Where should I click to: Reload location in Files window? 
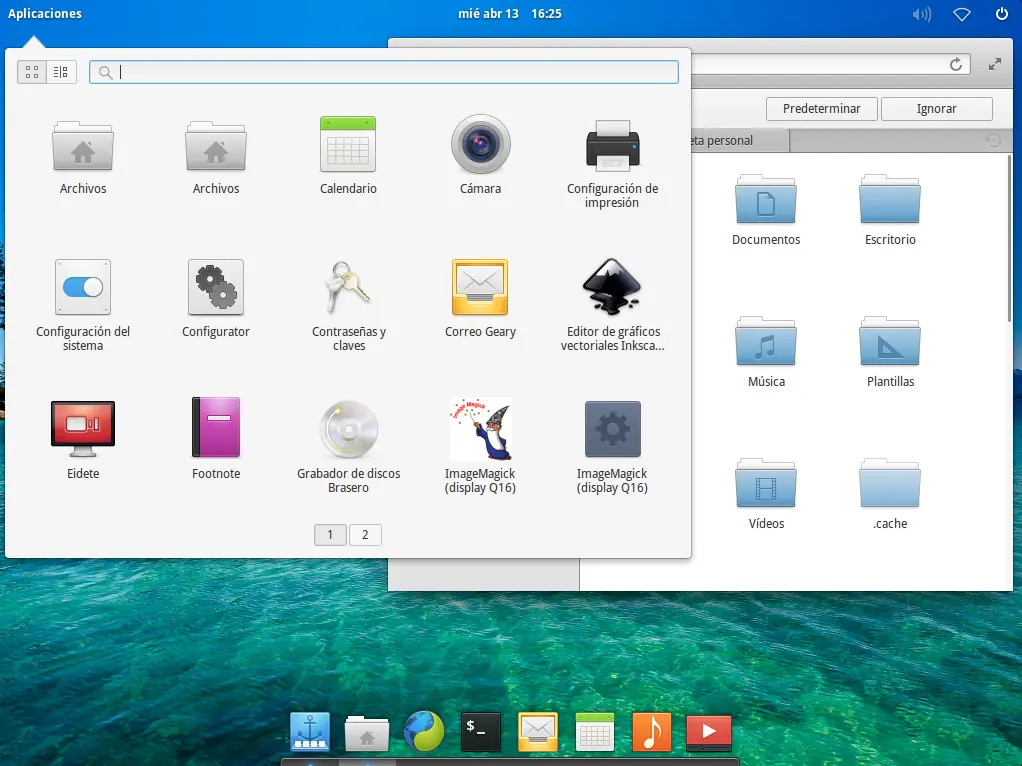click(x=956, y=64)
